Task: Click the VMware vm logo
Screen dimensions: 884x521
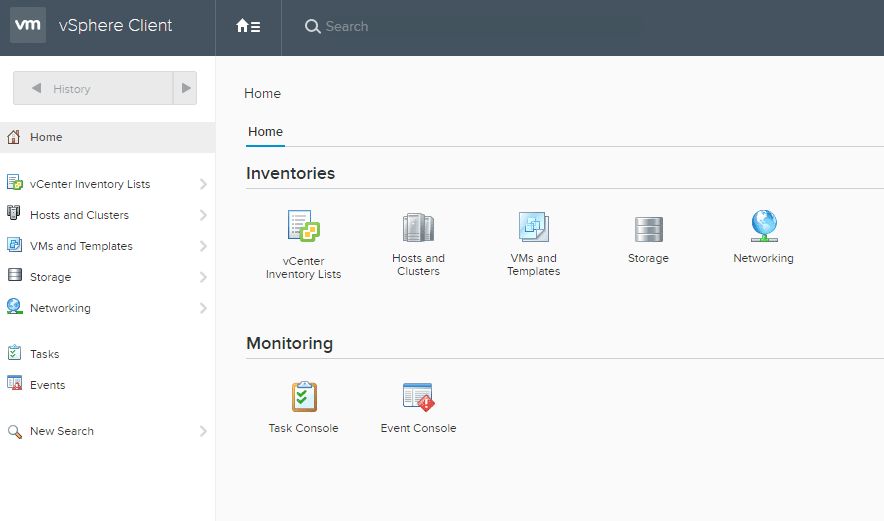Action: [x=28, y=25]
